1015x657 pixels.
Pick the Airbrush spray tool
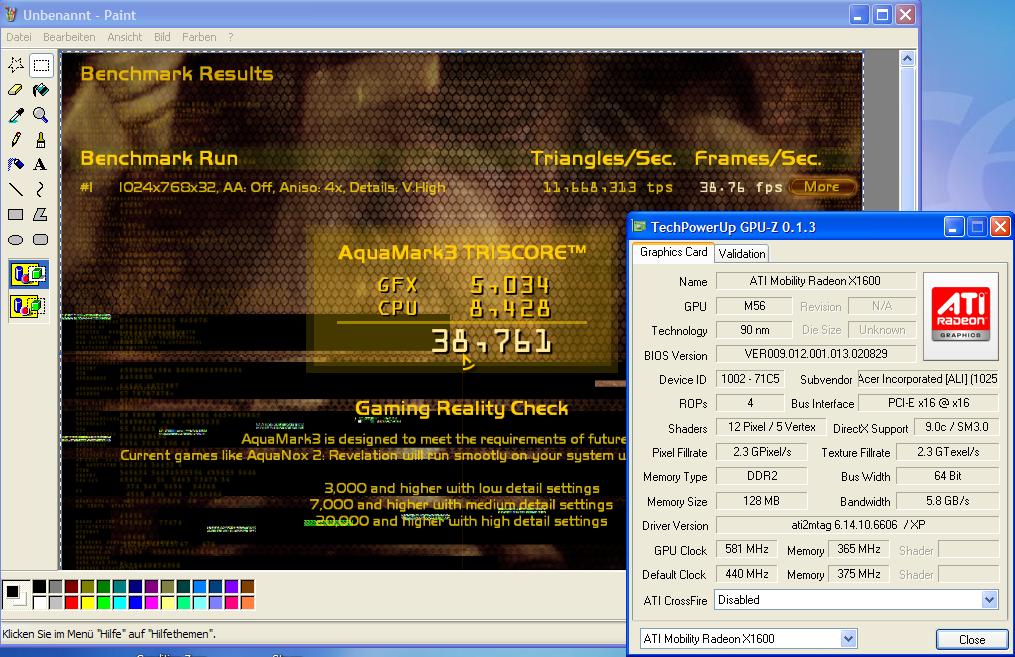[16, 164]
